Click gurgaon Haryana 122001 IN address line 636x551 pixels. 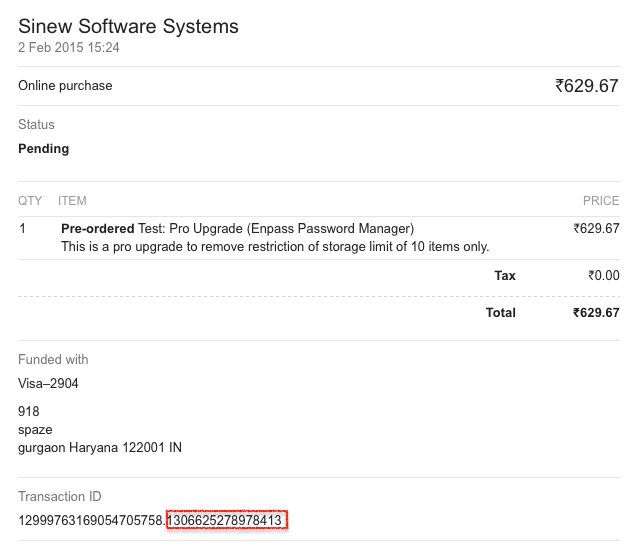100,448
